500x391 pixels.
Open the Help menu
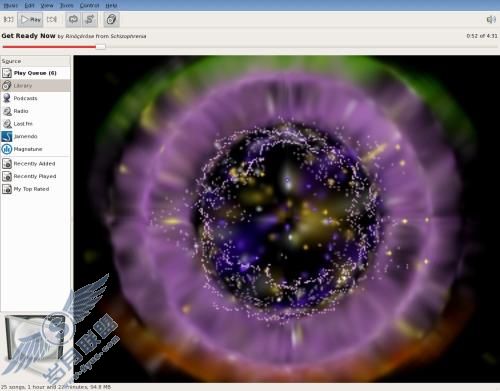111,6
